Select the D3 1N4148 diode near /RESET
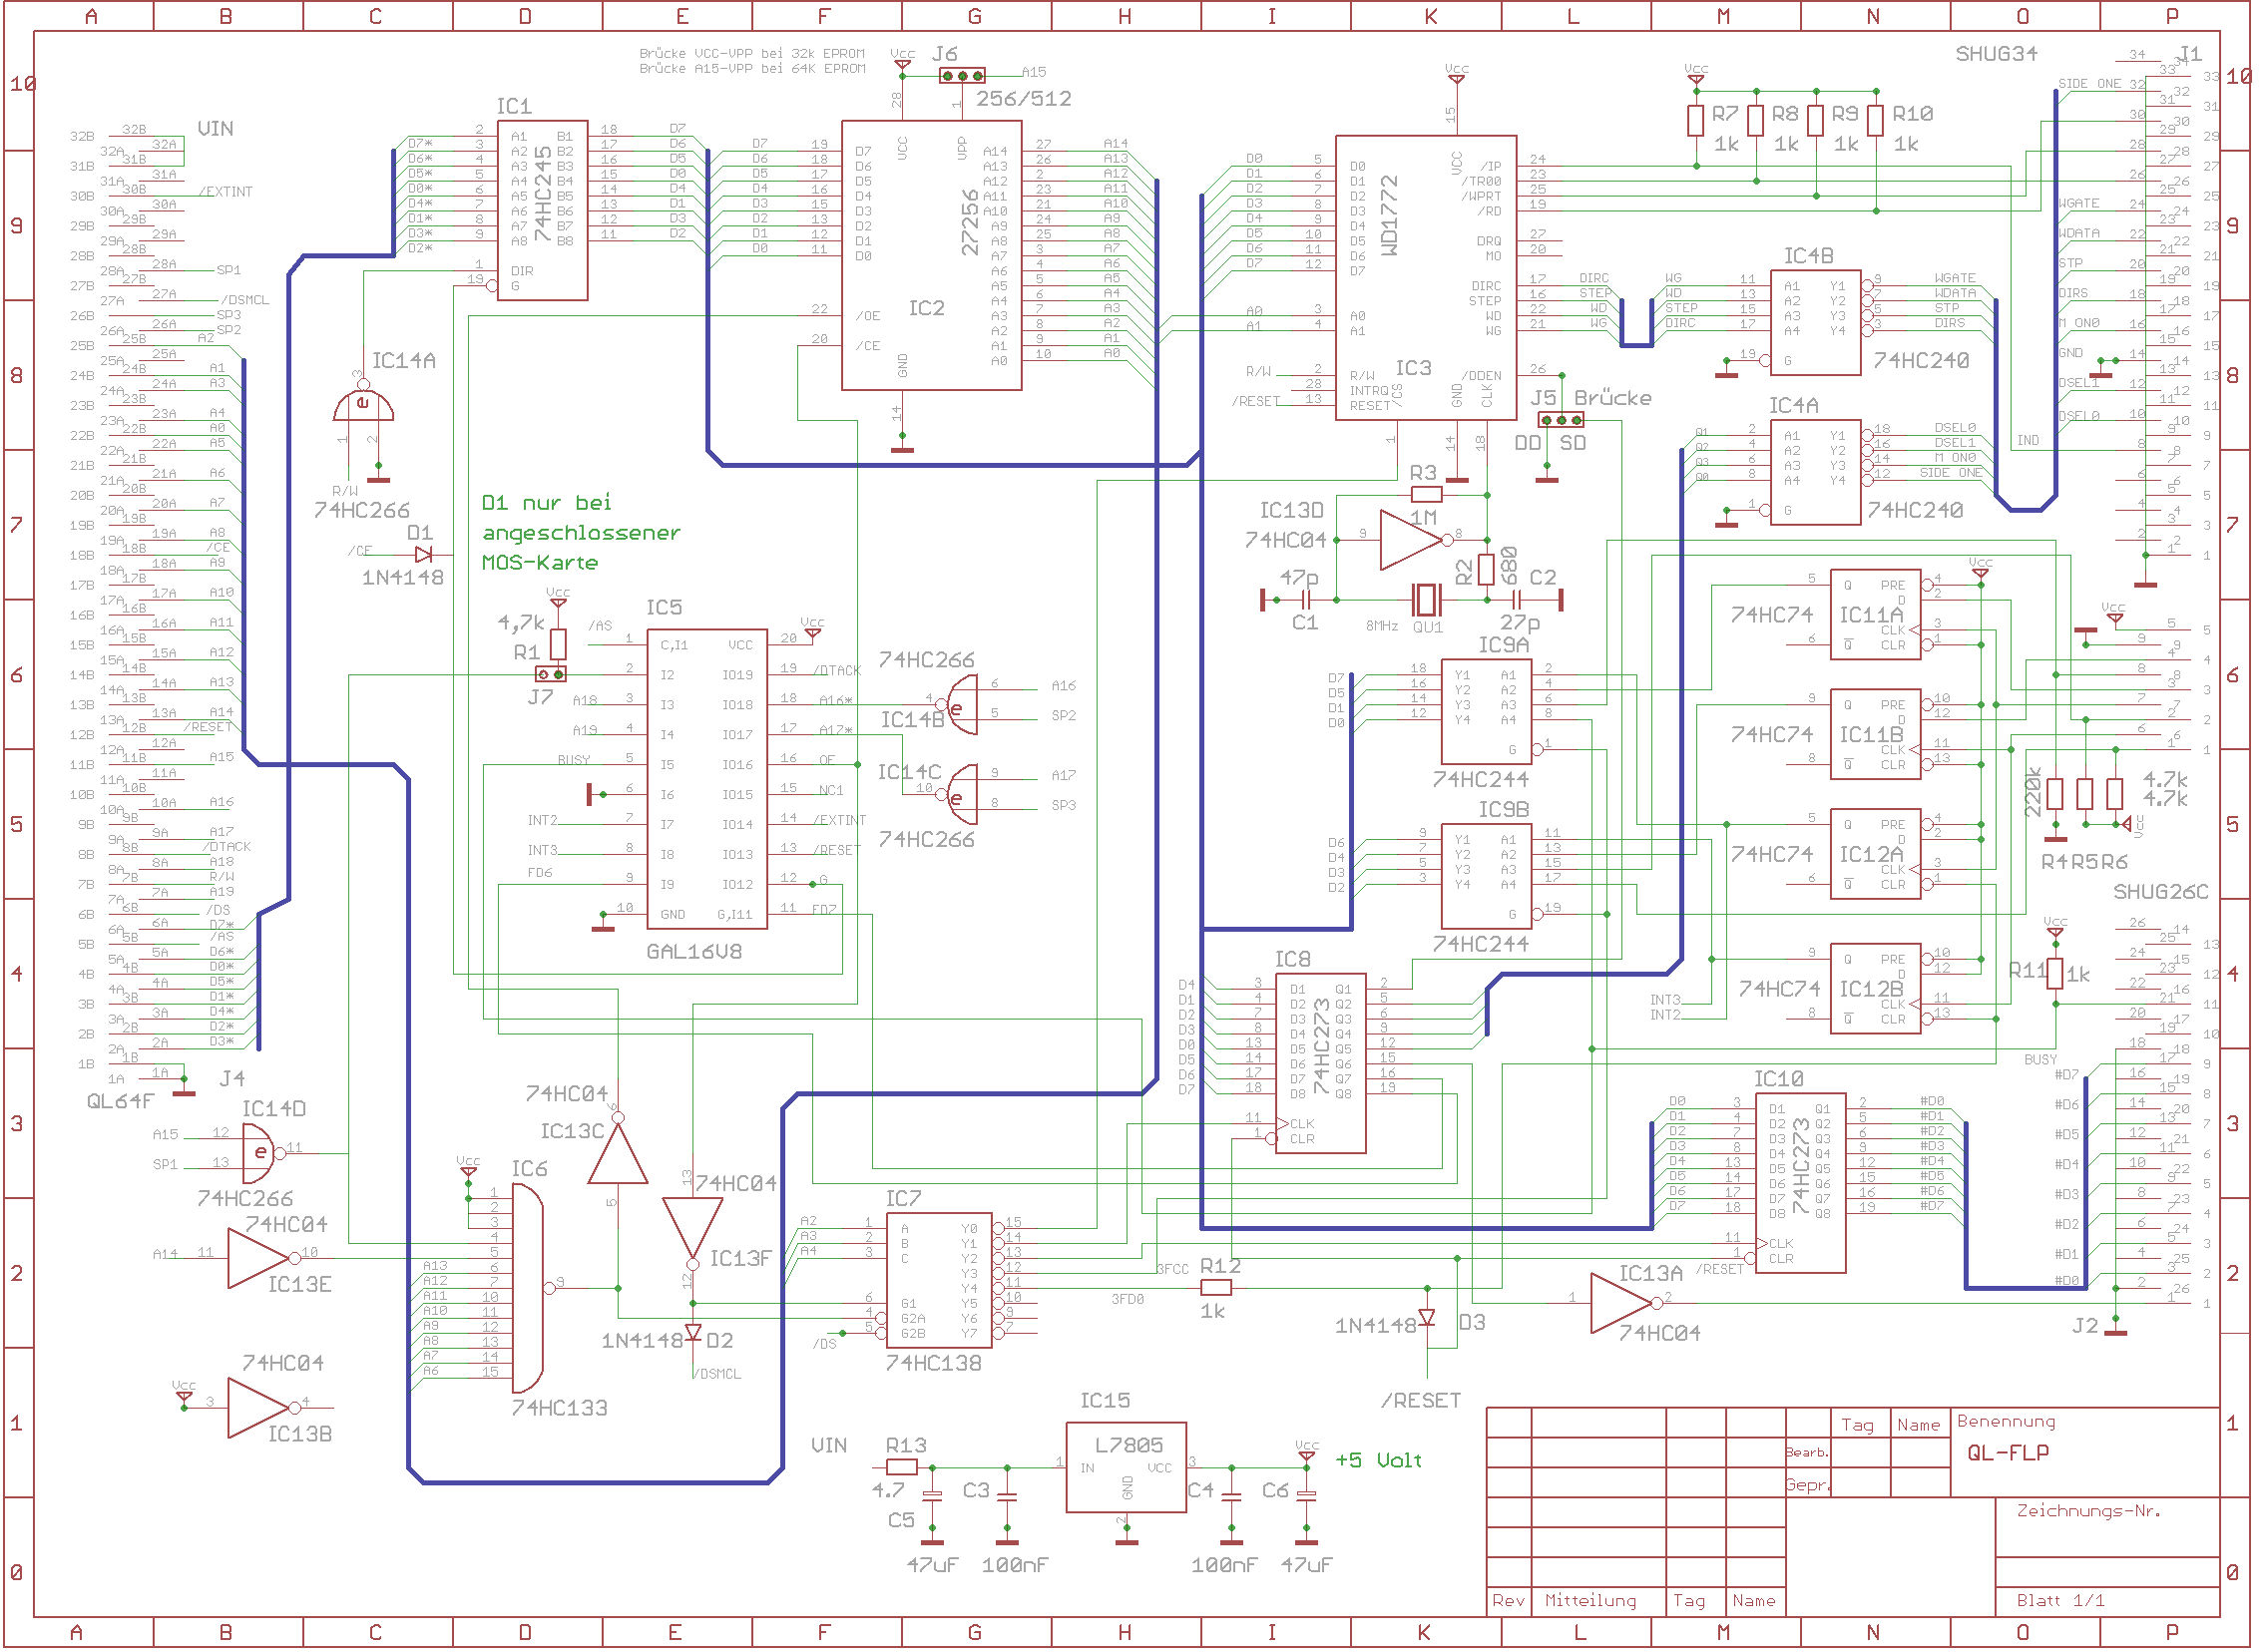The height and width of the screenshot is (1652, 2261). [1427, 1318]
